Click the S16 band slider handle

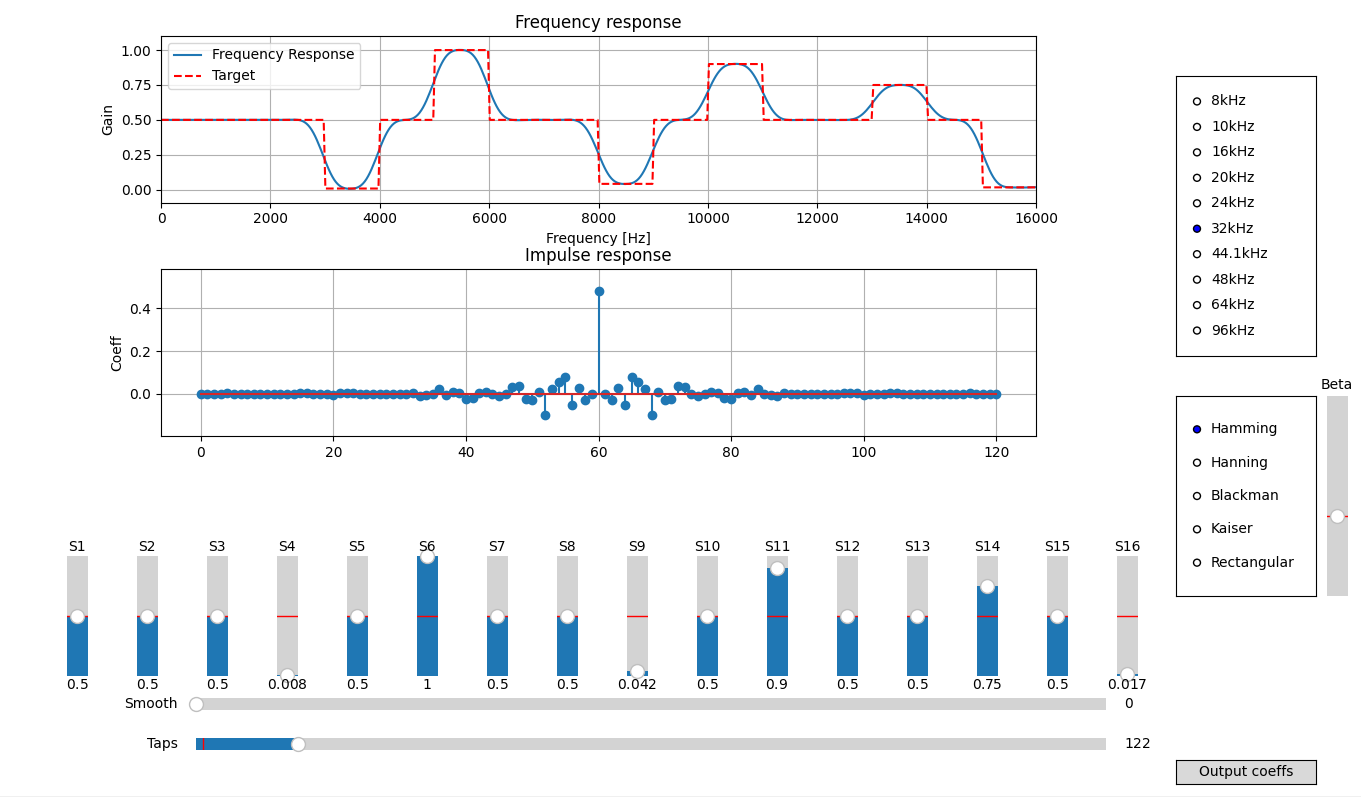[1127, 674]
